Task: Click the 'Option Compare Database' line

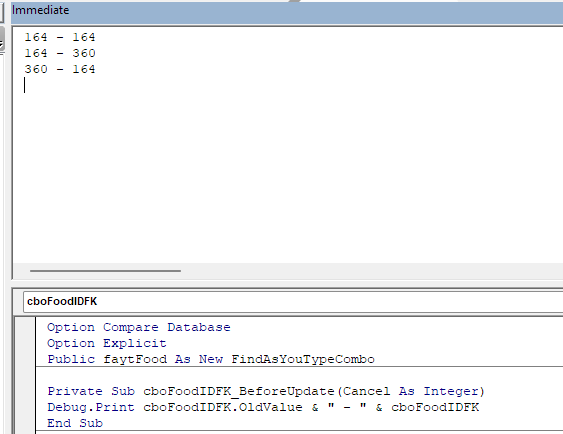Action: 139,327
